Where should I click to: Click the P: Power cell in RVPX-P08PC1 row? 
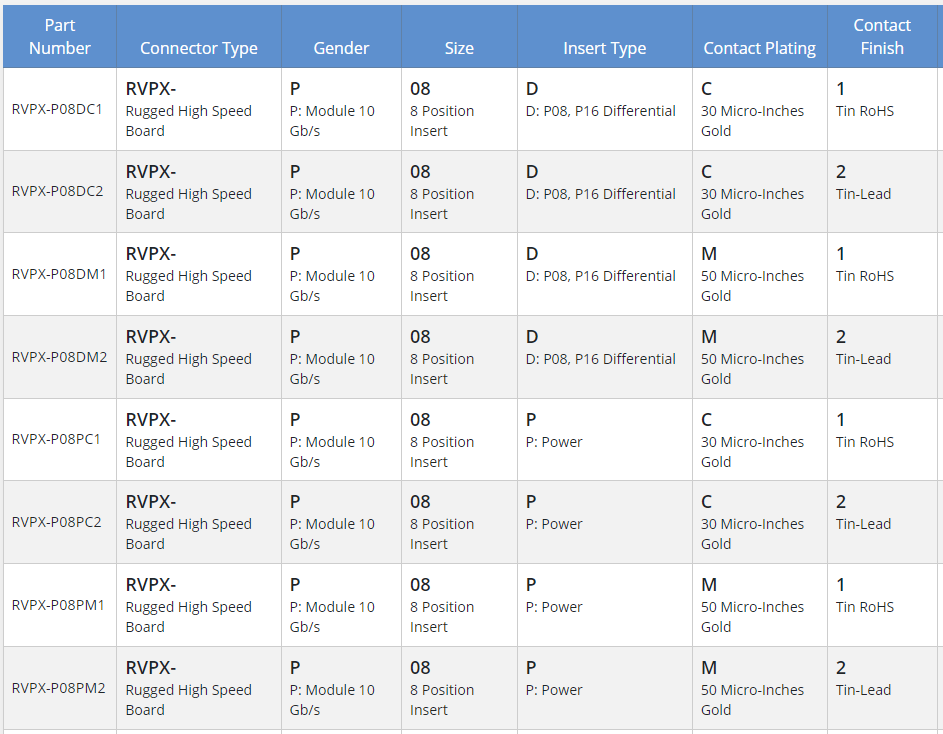554,442
